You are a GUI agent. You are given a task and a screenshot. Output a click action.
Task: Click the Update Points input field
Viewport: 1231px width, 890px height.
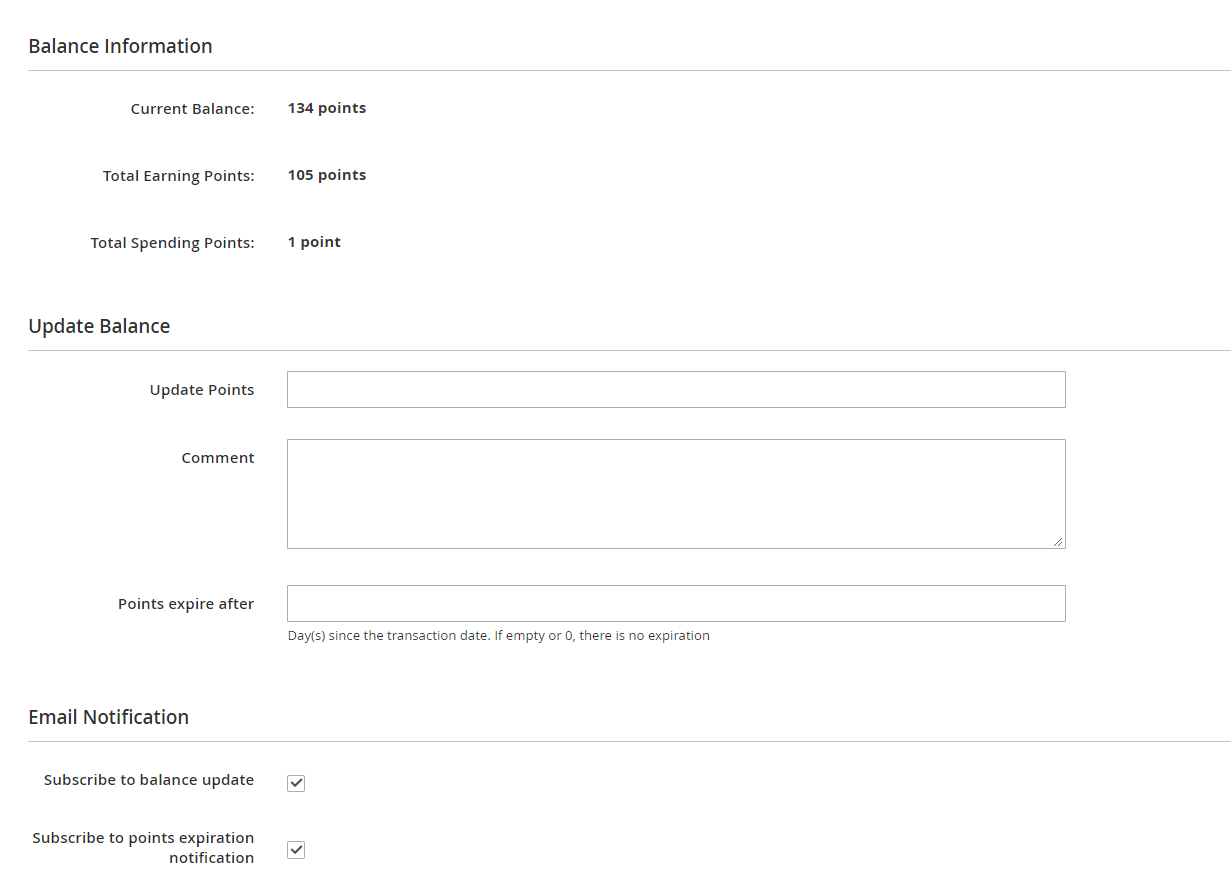pos(676,390)
